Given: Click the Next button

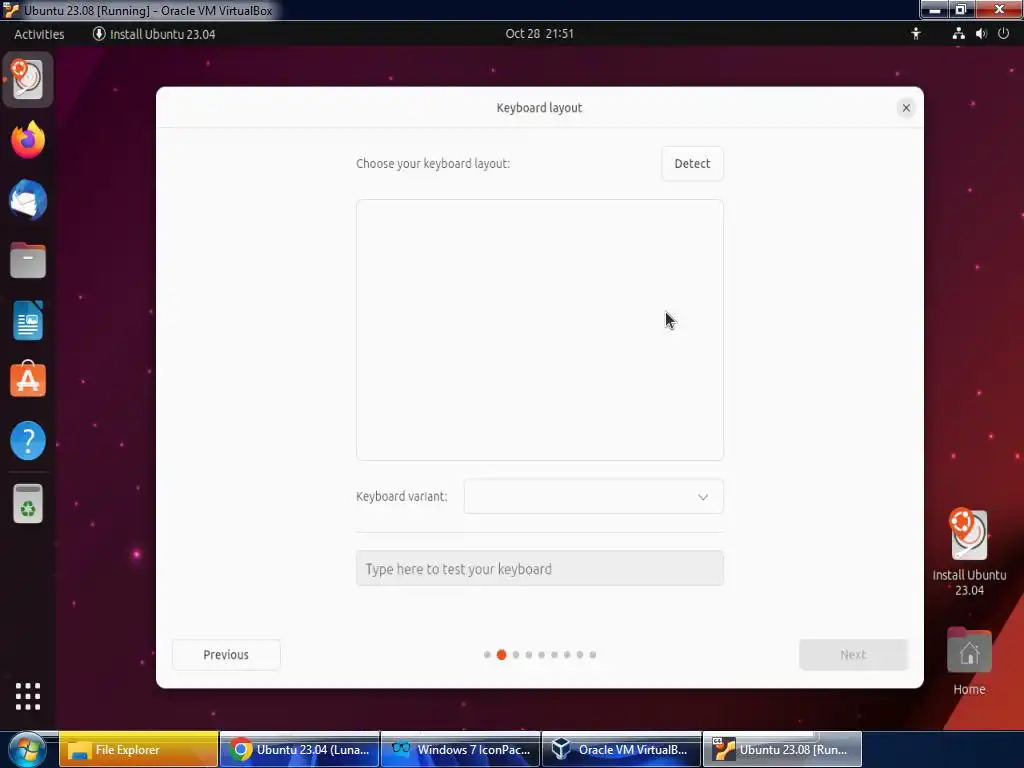Looking at the screenshot, I should coord(853,654).
